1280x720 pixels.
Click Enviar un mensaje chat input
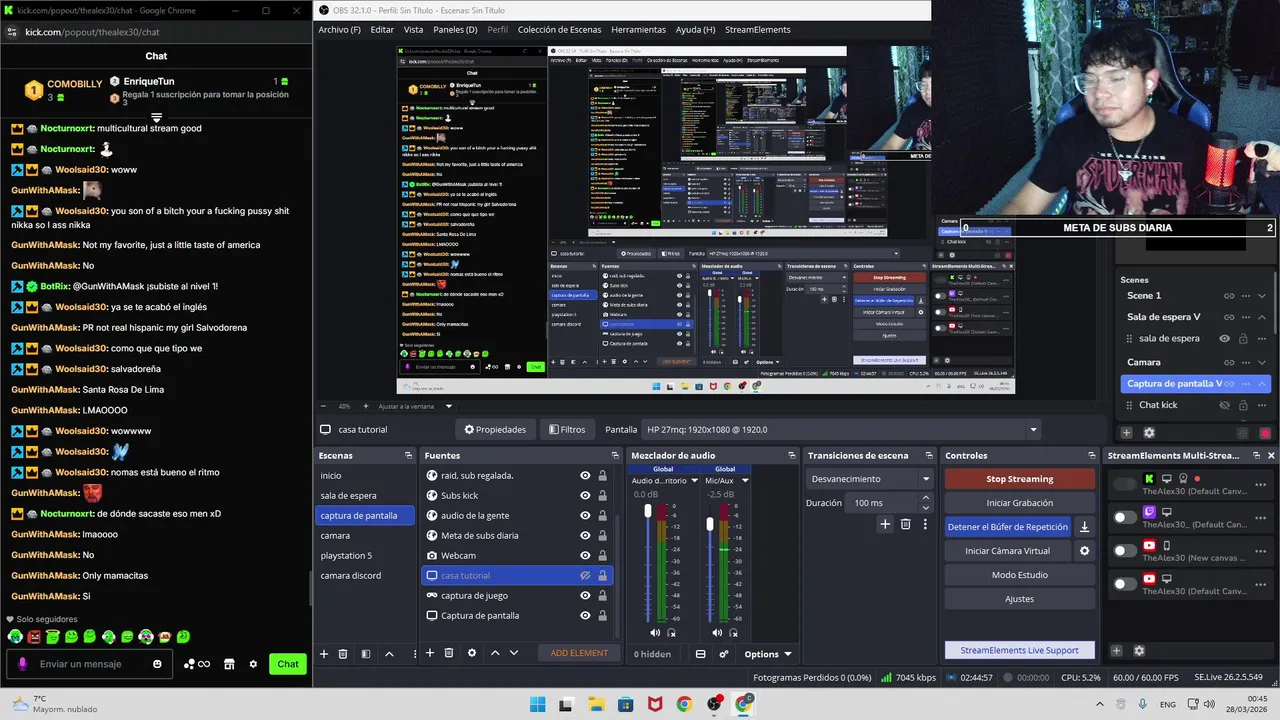[90, 664]
